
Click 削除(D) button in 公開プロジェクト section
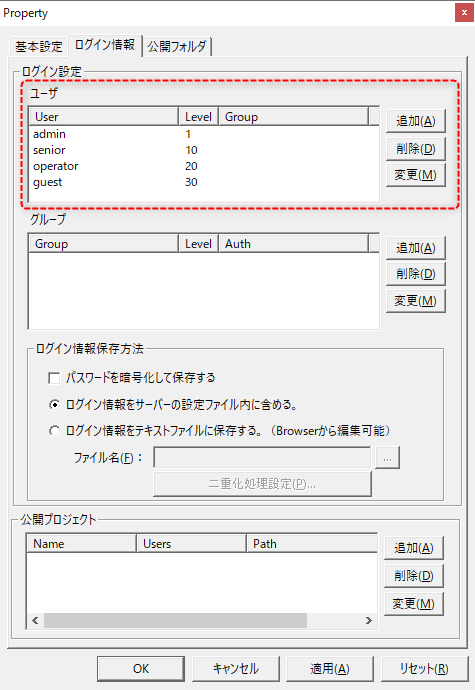tap(414, 576)
